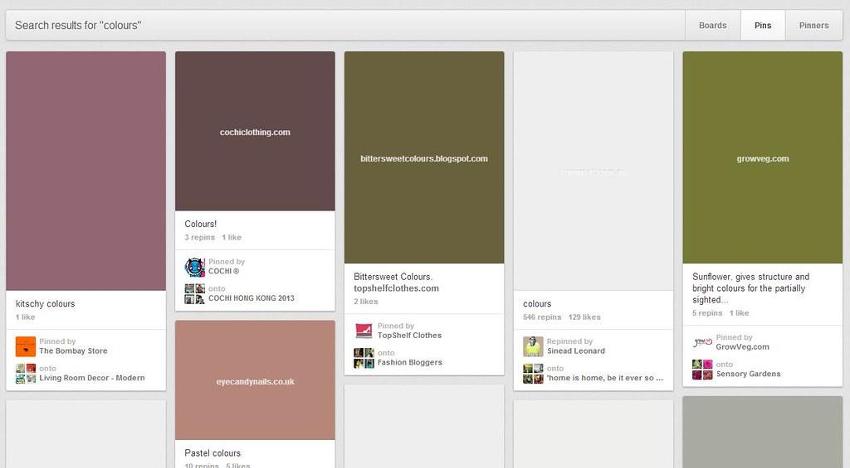Open the Pinners tab

(814, 25)
